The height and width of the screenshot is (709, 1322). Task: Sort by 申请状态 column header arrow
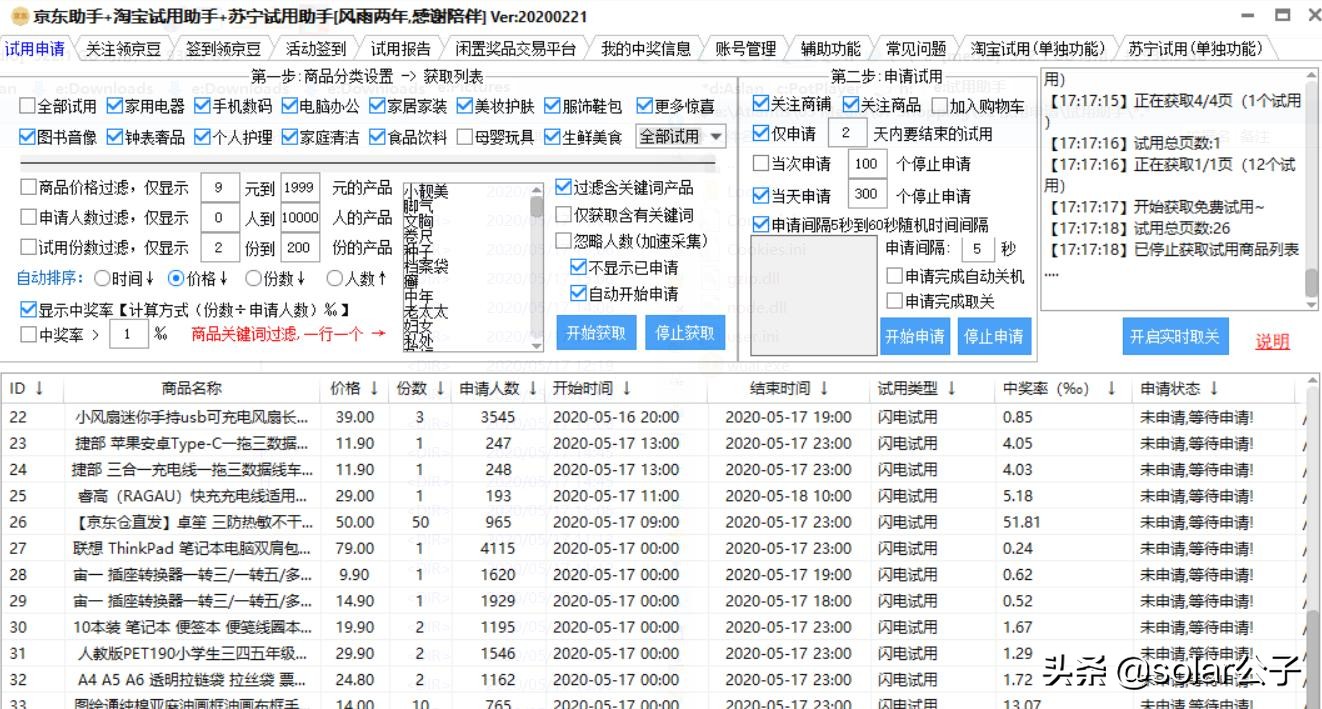tap(1213, 388)
